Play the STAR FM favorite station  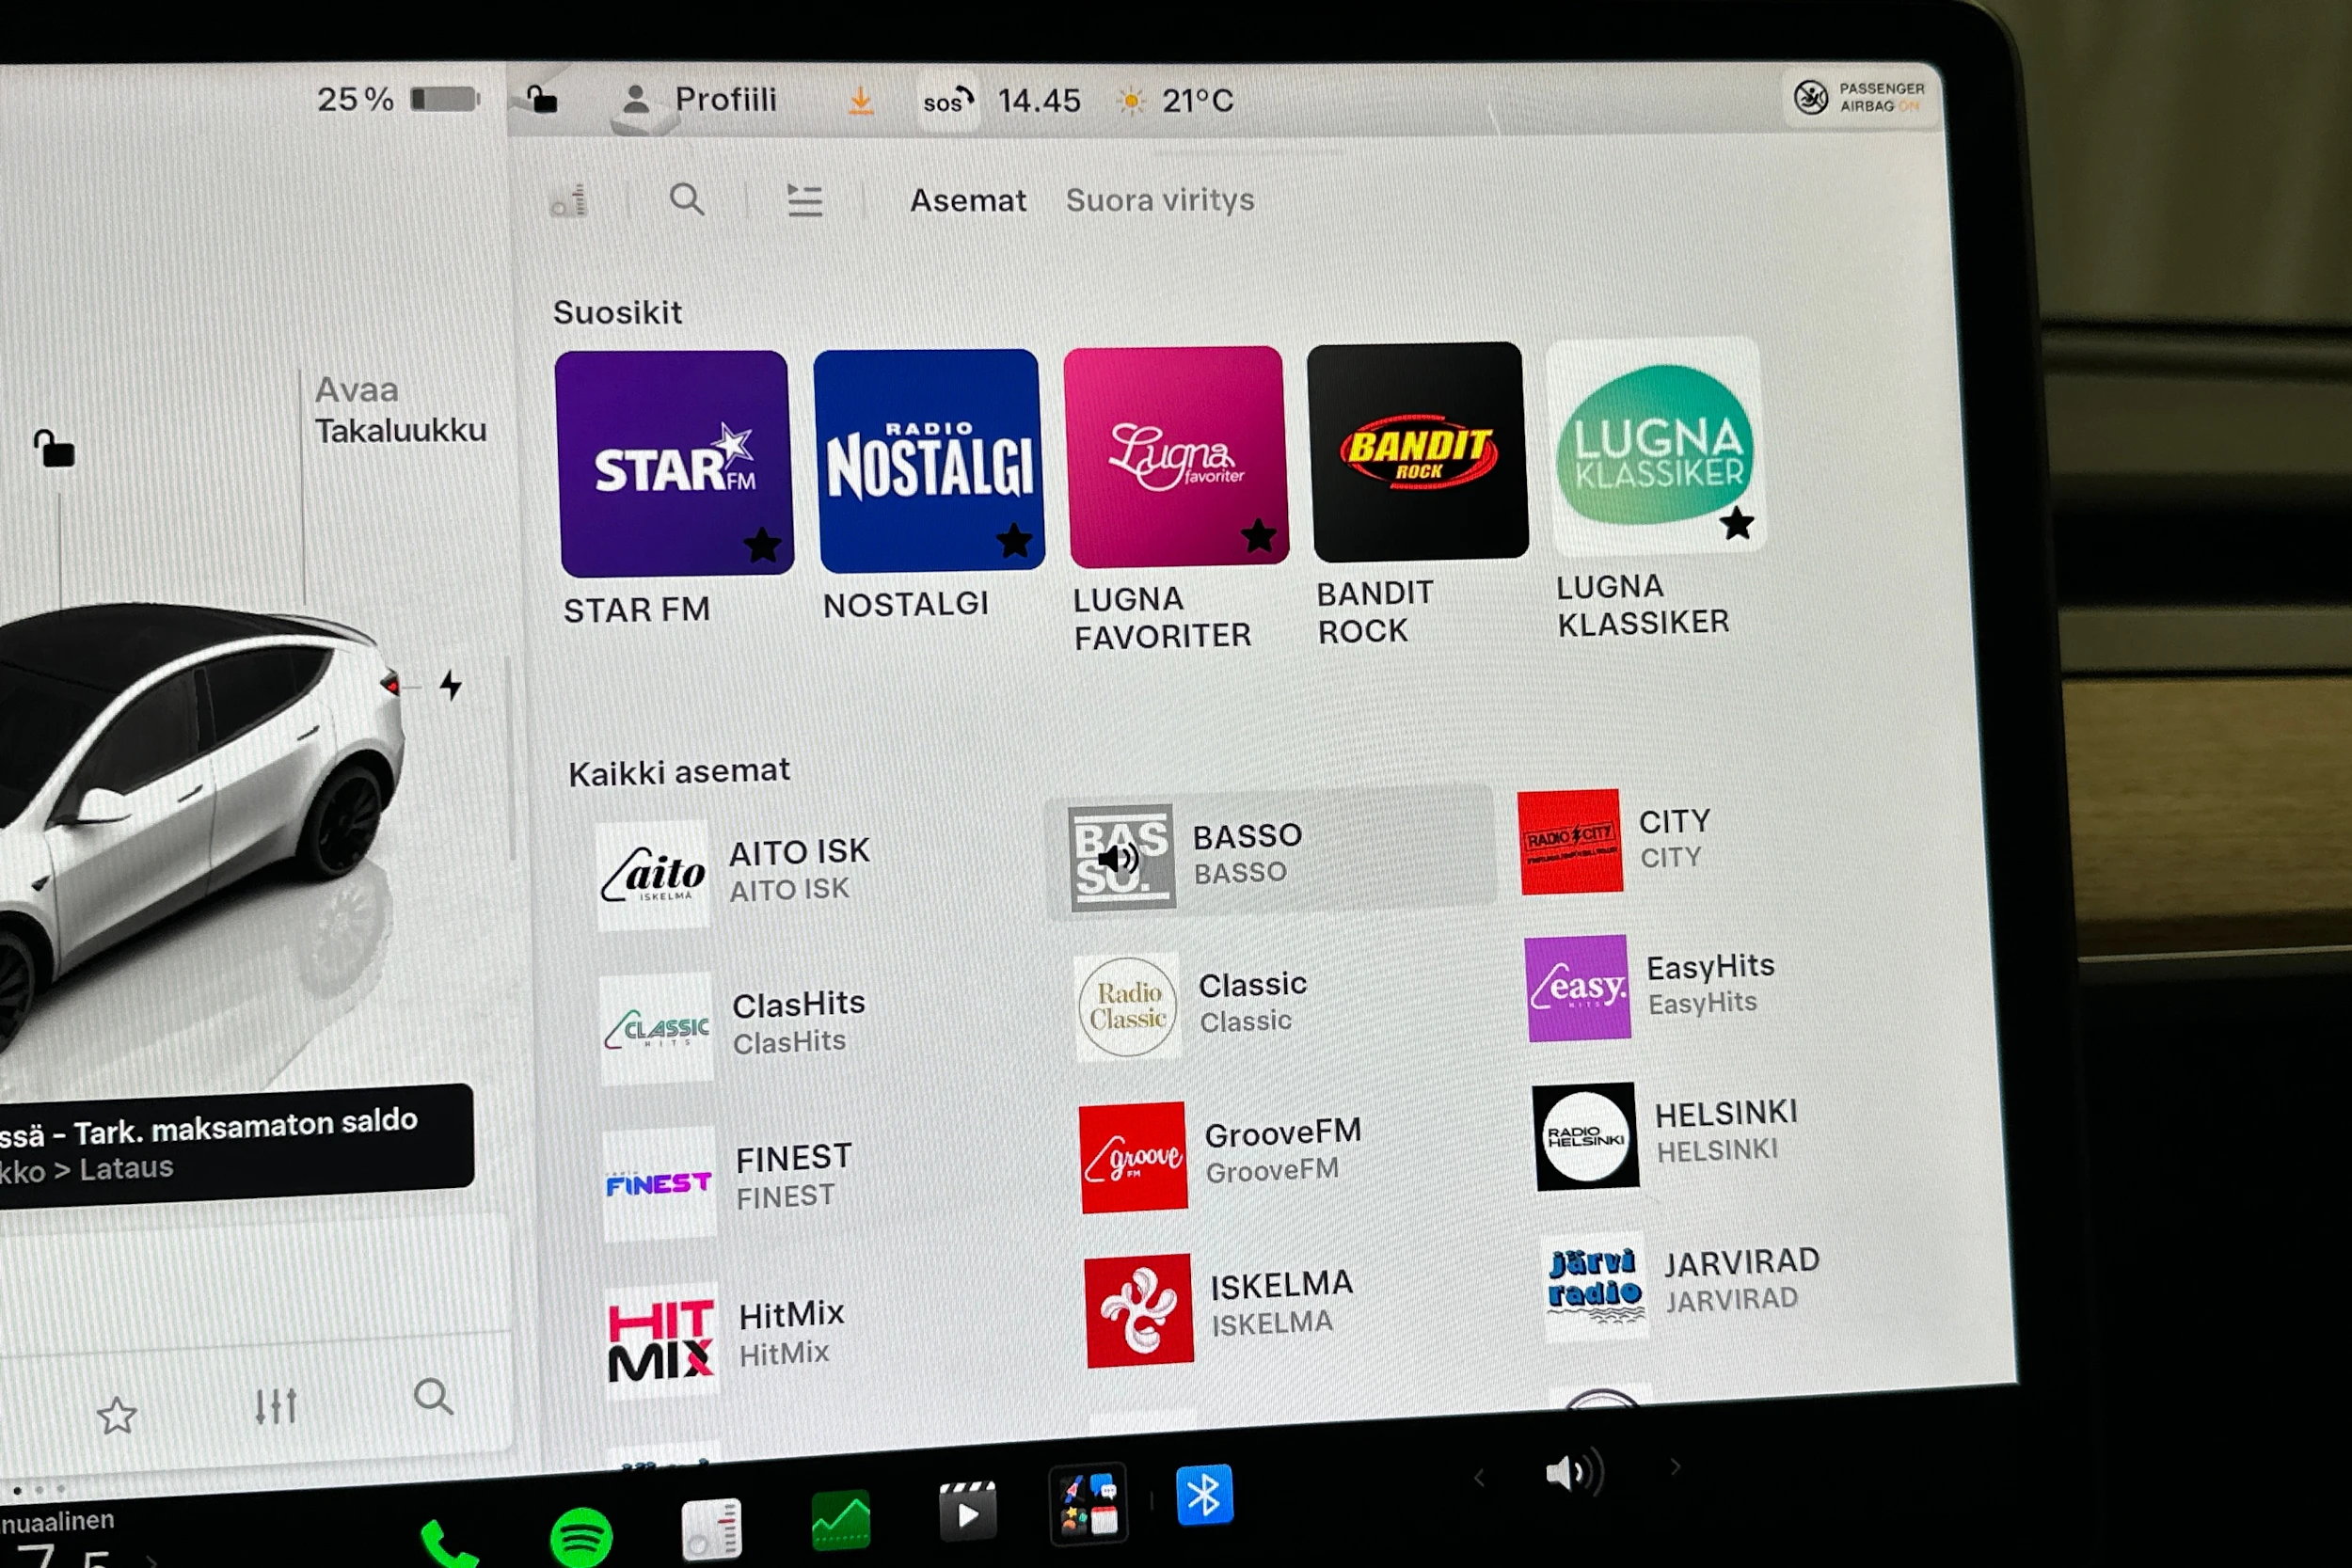(x=675, y=463)
